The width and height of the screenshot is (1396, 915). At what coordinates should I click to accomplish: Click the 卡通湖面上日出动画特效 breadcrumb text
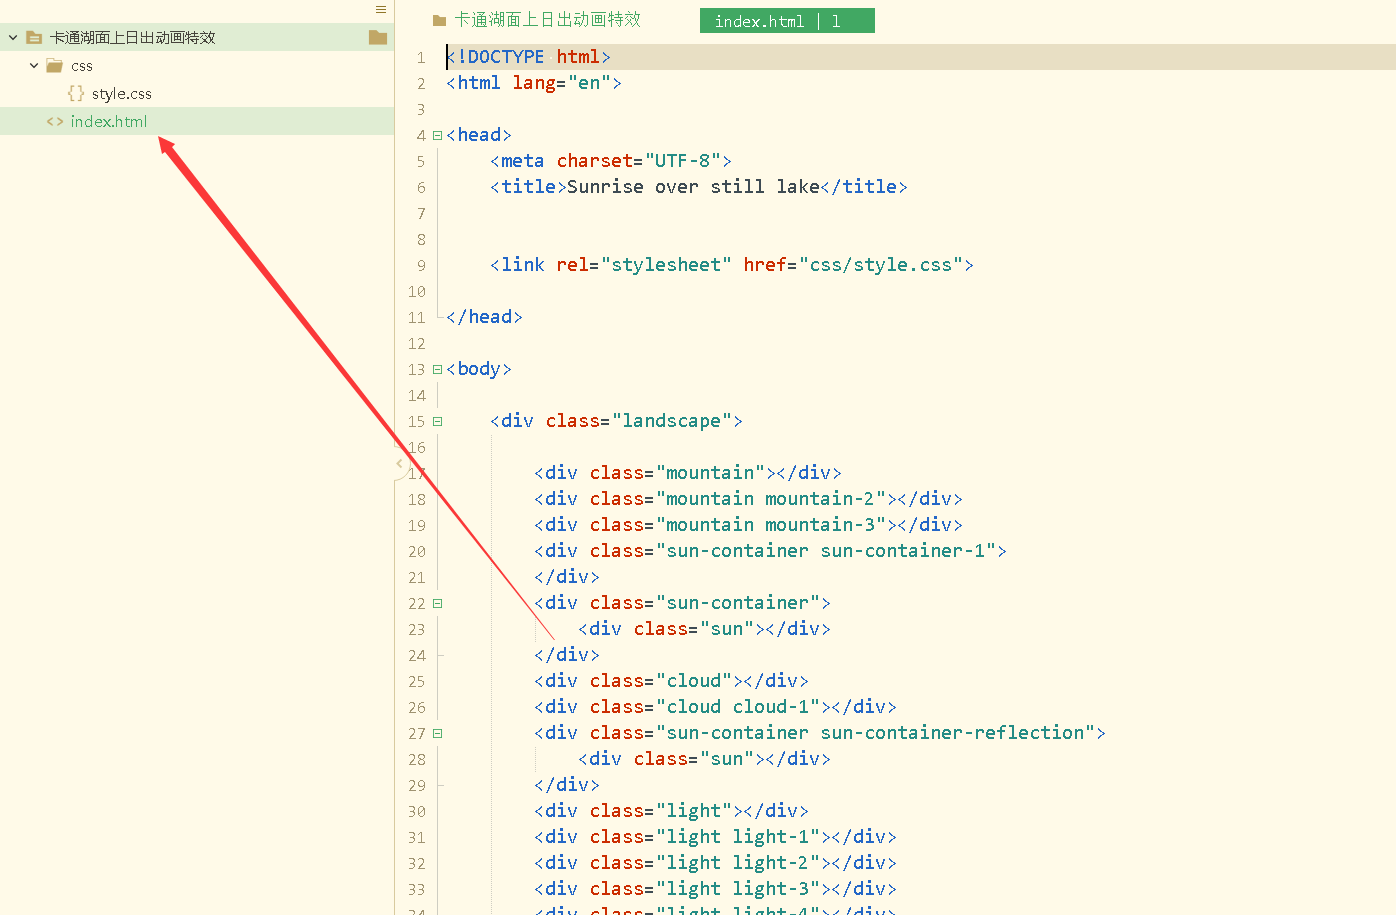coord(548,19)
